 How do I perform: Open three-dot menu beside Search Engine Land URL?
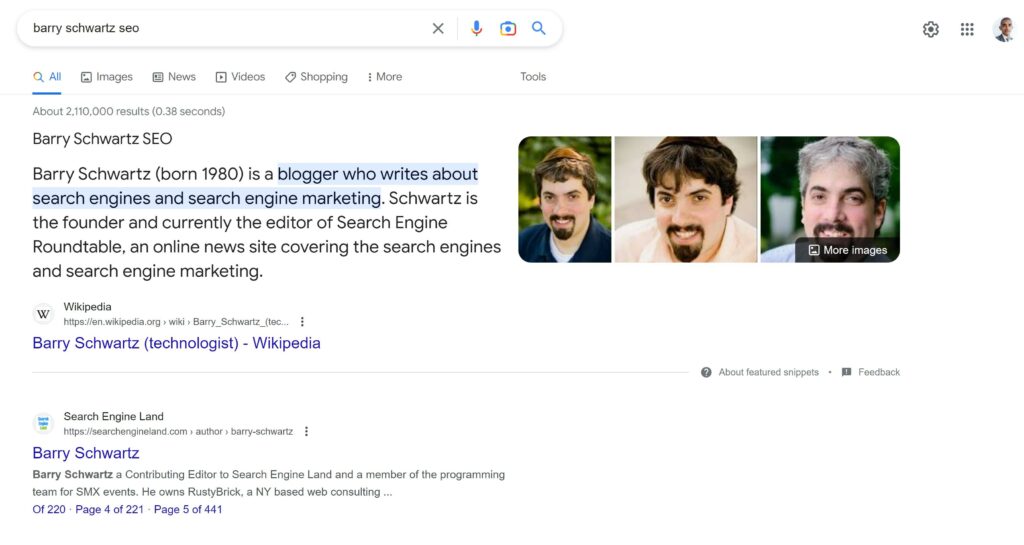(306, 431)
